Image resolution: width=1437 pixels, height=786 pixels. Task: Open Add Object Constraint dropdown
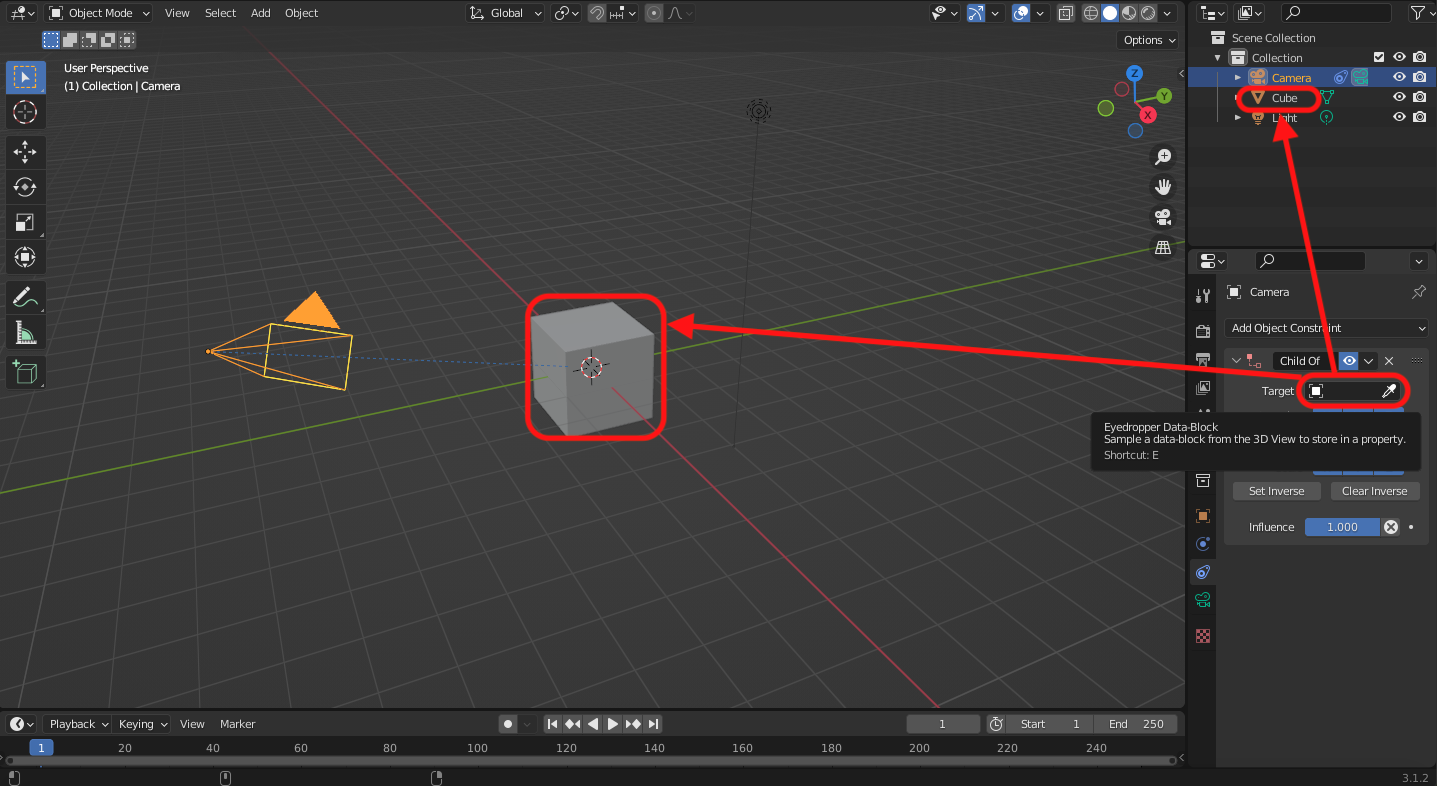tap(1326, 328)
